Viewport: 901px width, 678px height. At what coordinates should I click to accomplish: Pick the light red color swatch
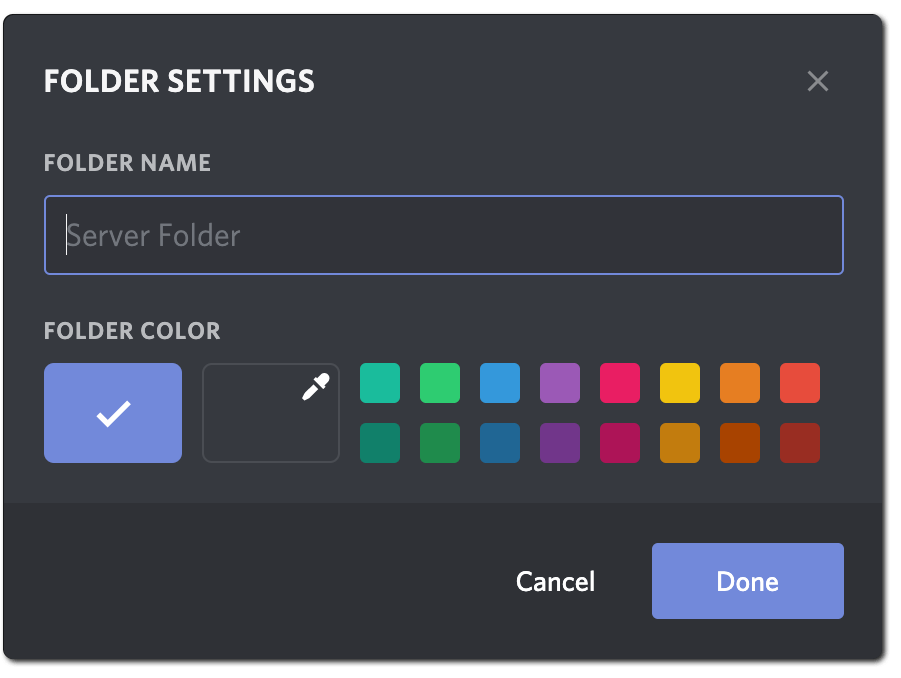click(800, 383)
